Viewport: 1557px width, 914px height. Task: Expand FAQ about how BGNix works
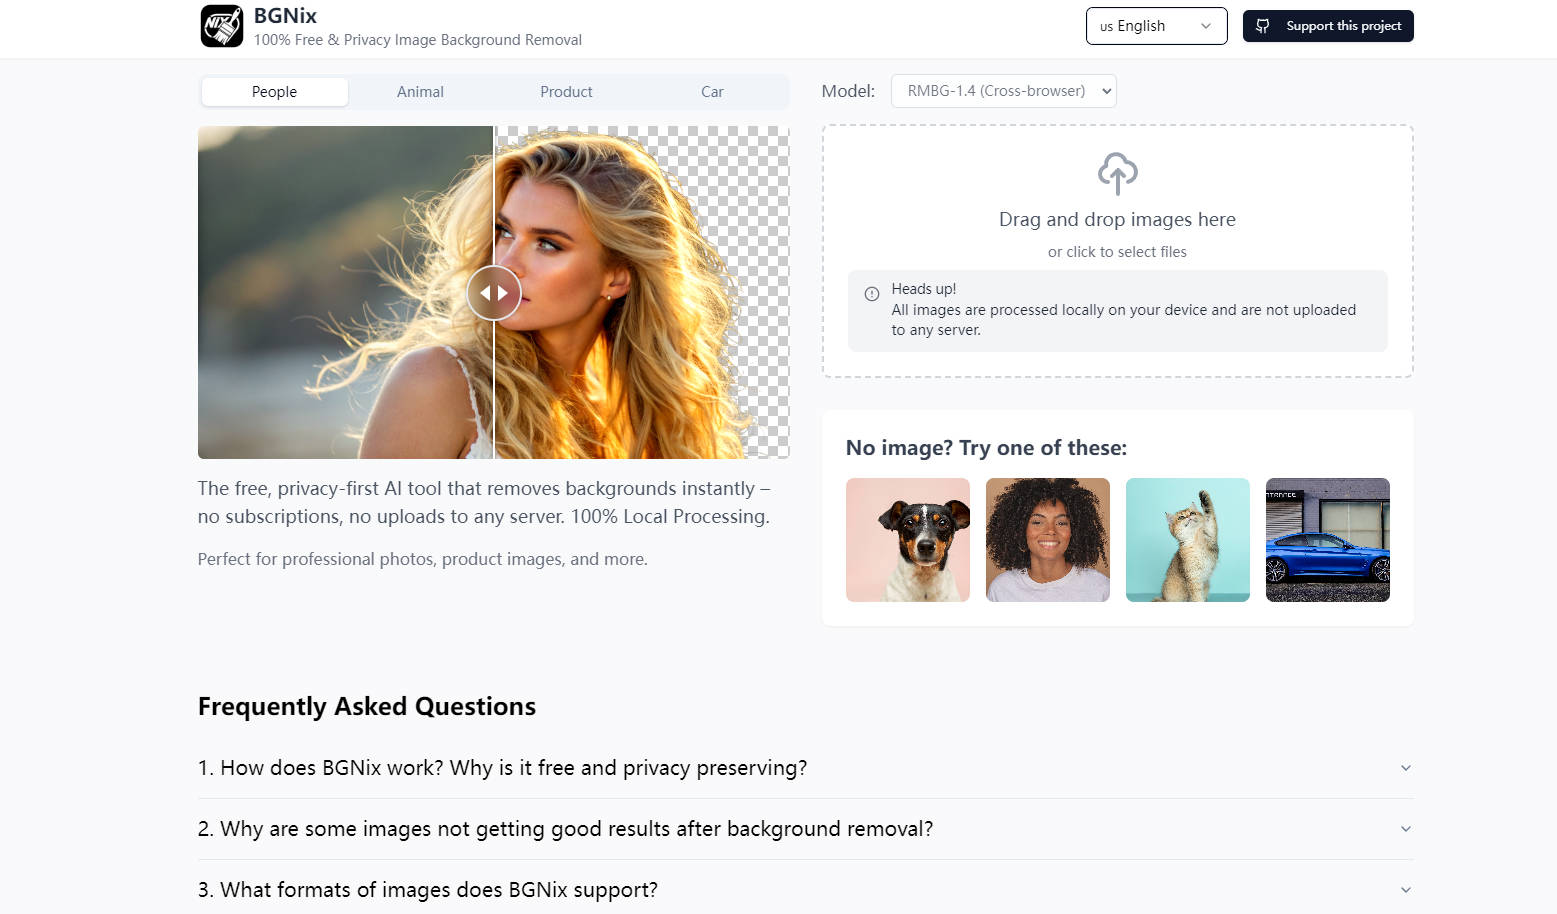[x=805, y=768]
